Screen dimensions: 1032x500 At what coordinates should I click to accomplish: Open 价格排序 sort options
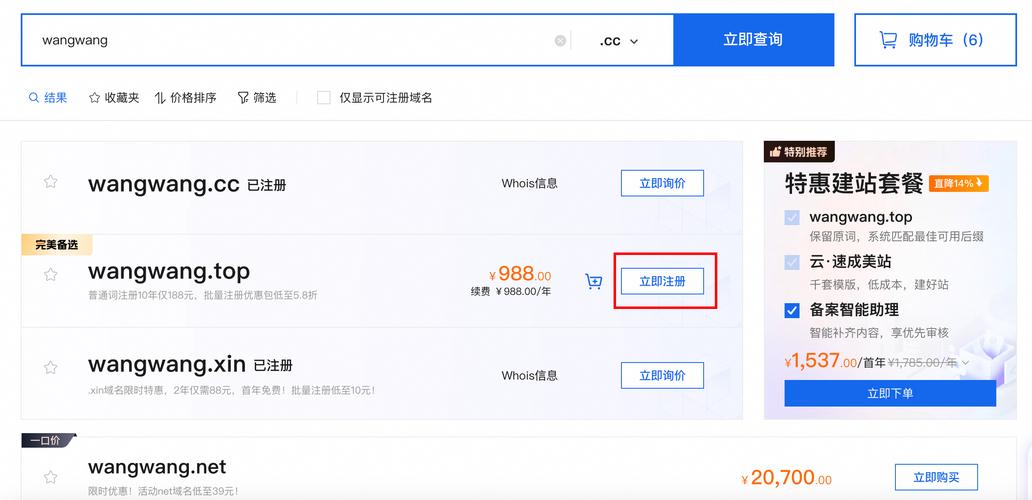coord(185,98)
